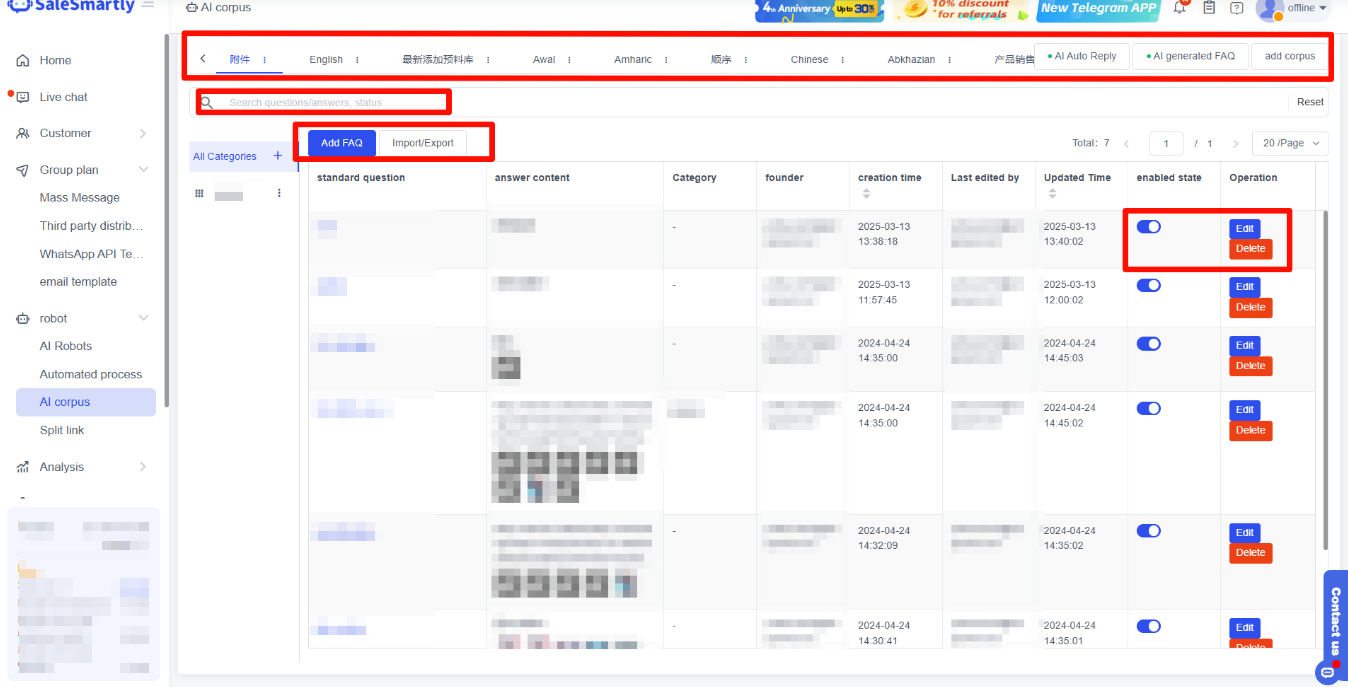The image size is (1348, 687).
Task: Switch to the Chinese corpus tab
Action: pos(809,60)
